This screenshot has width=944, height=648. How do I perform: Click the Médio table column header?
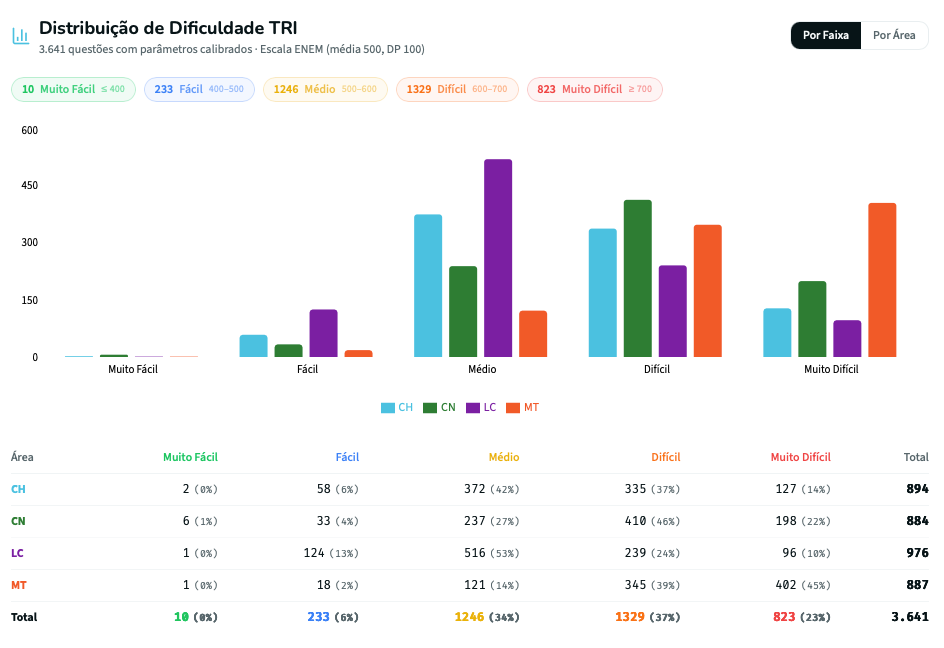(504, 457)
